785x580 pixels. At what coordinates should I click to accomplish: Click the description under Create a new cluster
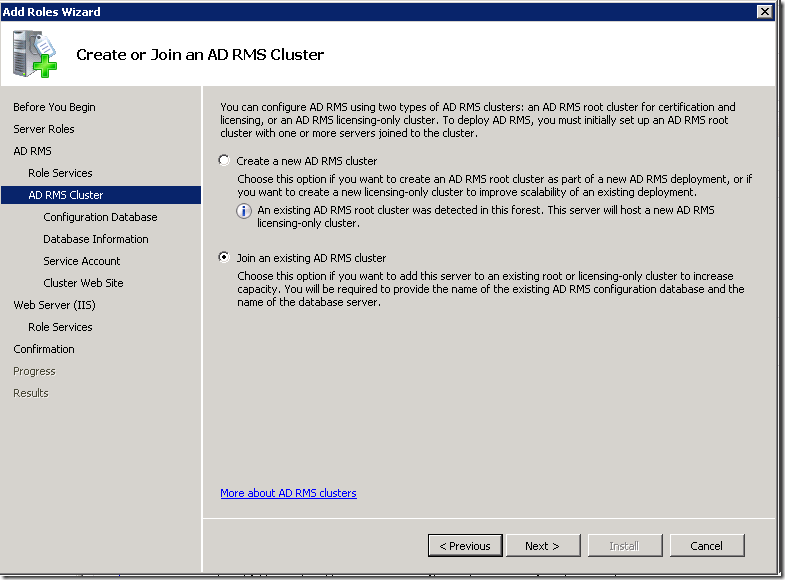495,186
